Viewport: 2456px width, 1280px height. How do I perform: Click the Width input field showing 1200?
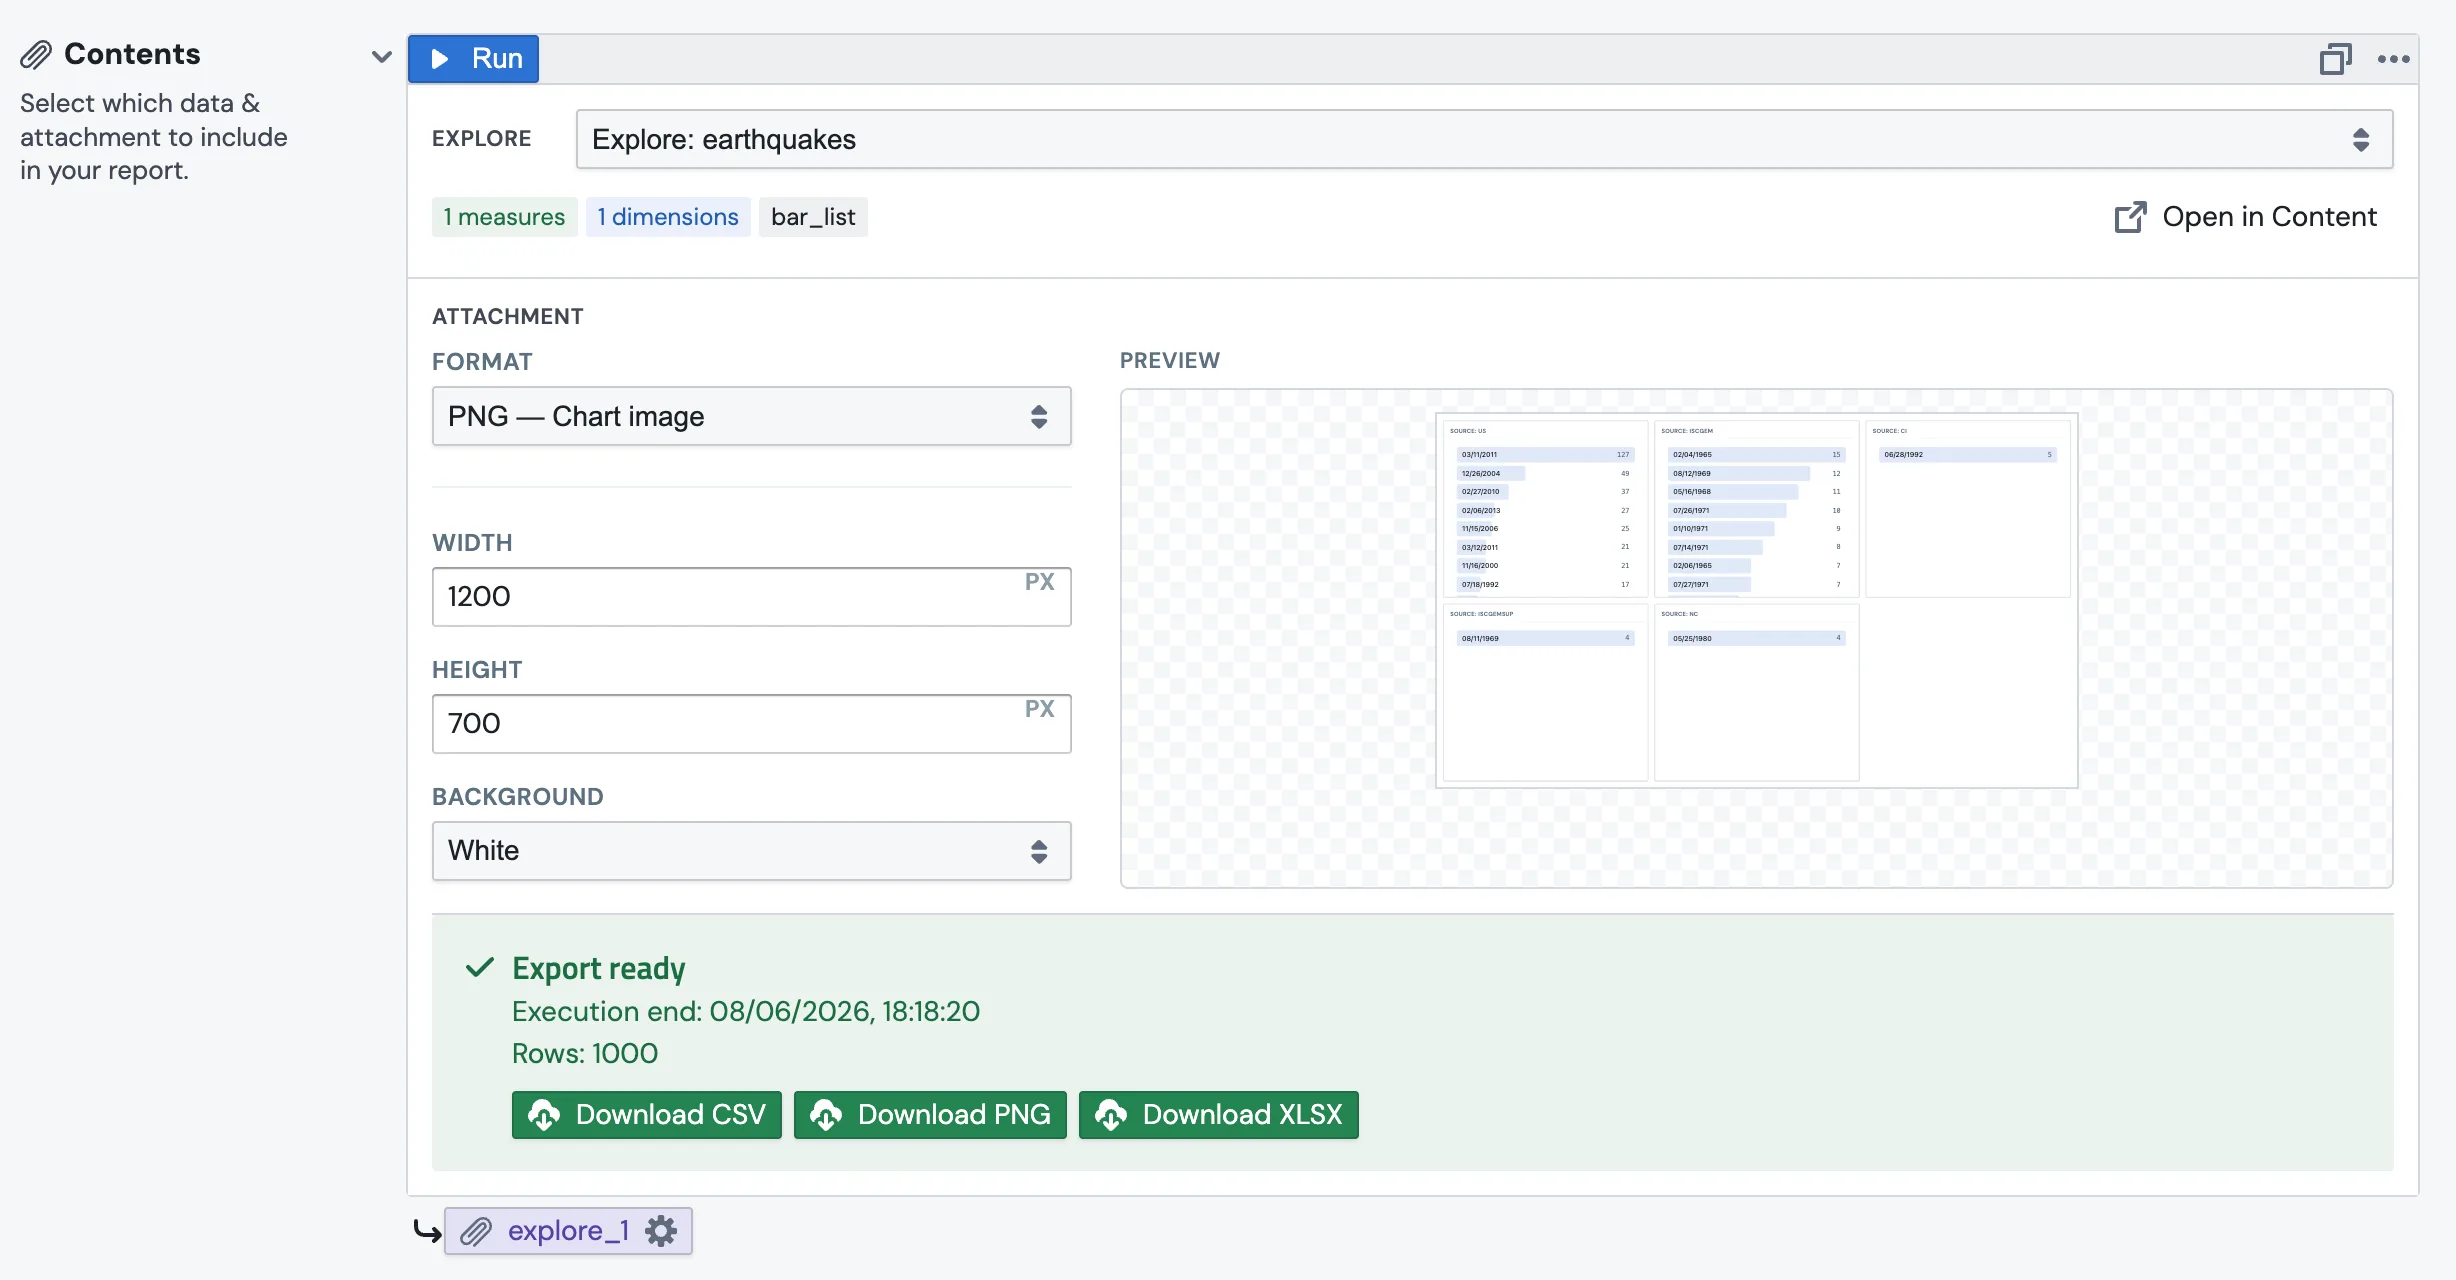pos(751,597)
